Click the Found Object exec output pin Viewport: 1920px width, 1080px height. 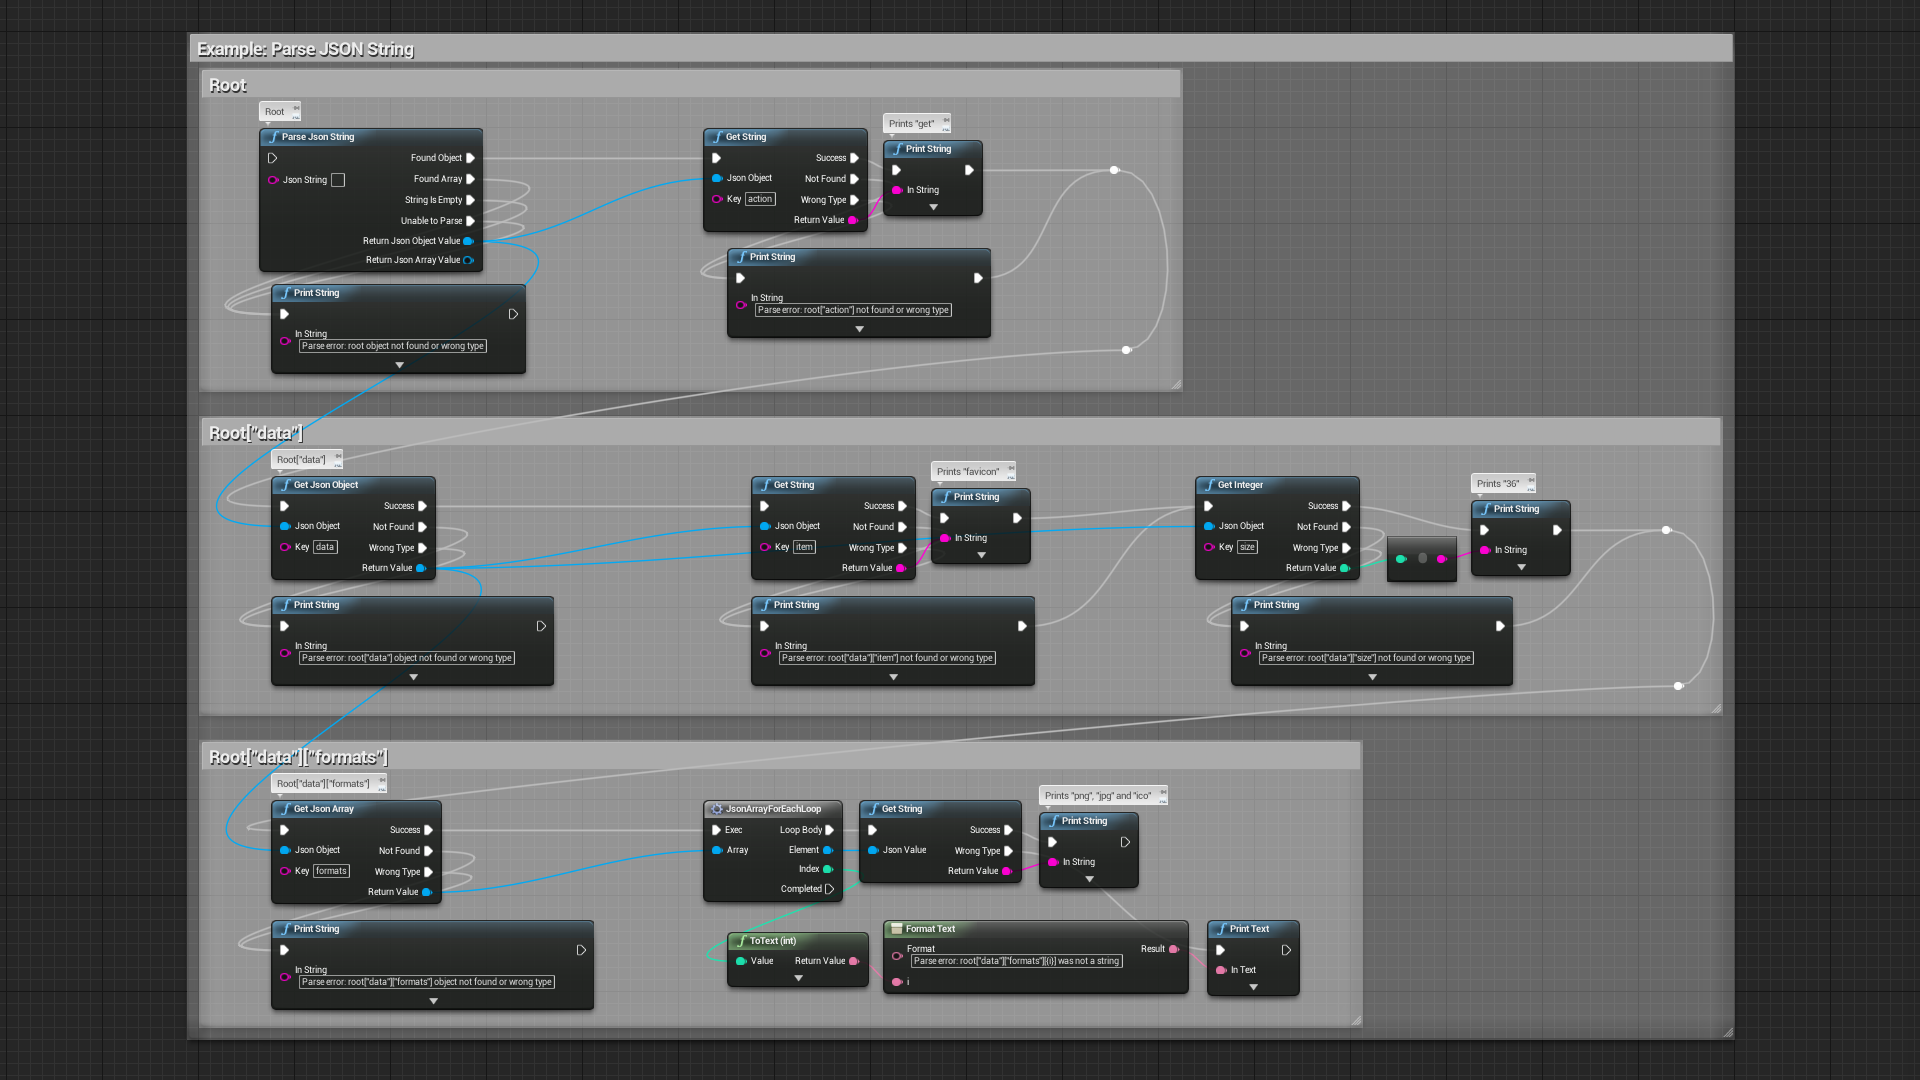(x=470, y=158)
